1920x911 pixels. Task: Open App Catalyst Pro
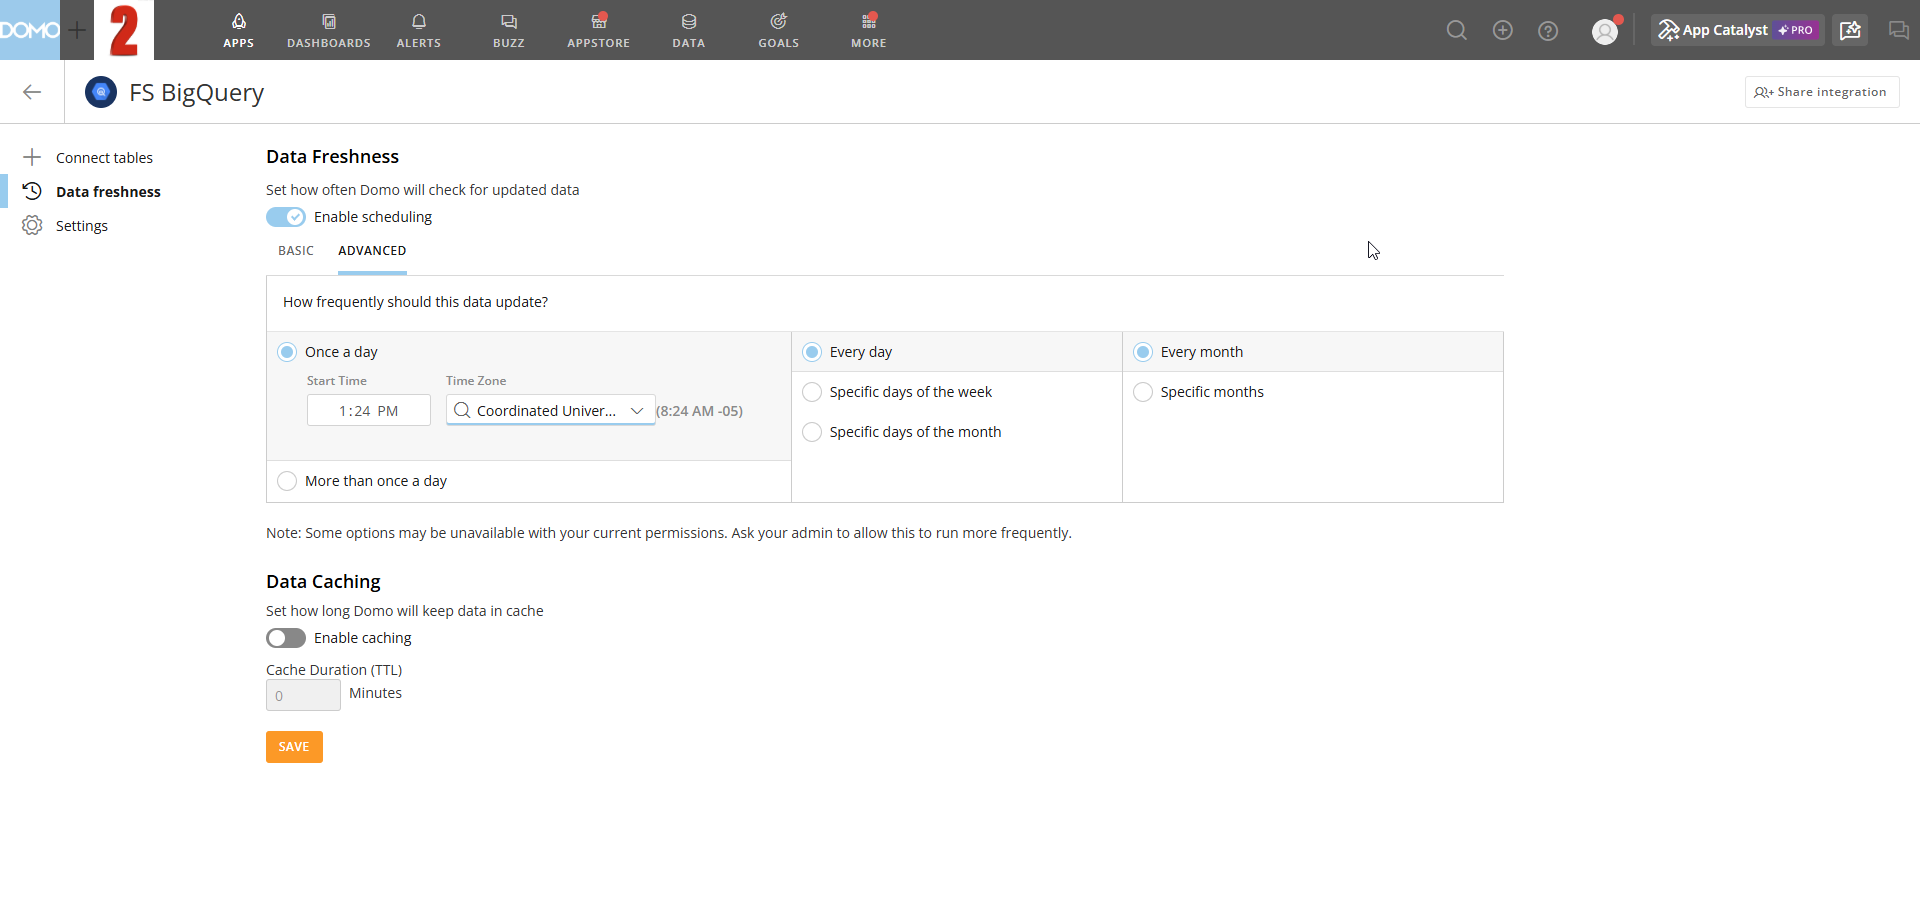tap(1737, 30)
